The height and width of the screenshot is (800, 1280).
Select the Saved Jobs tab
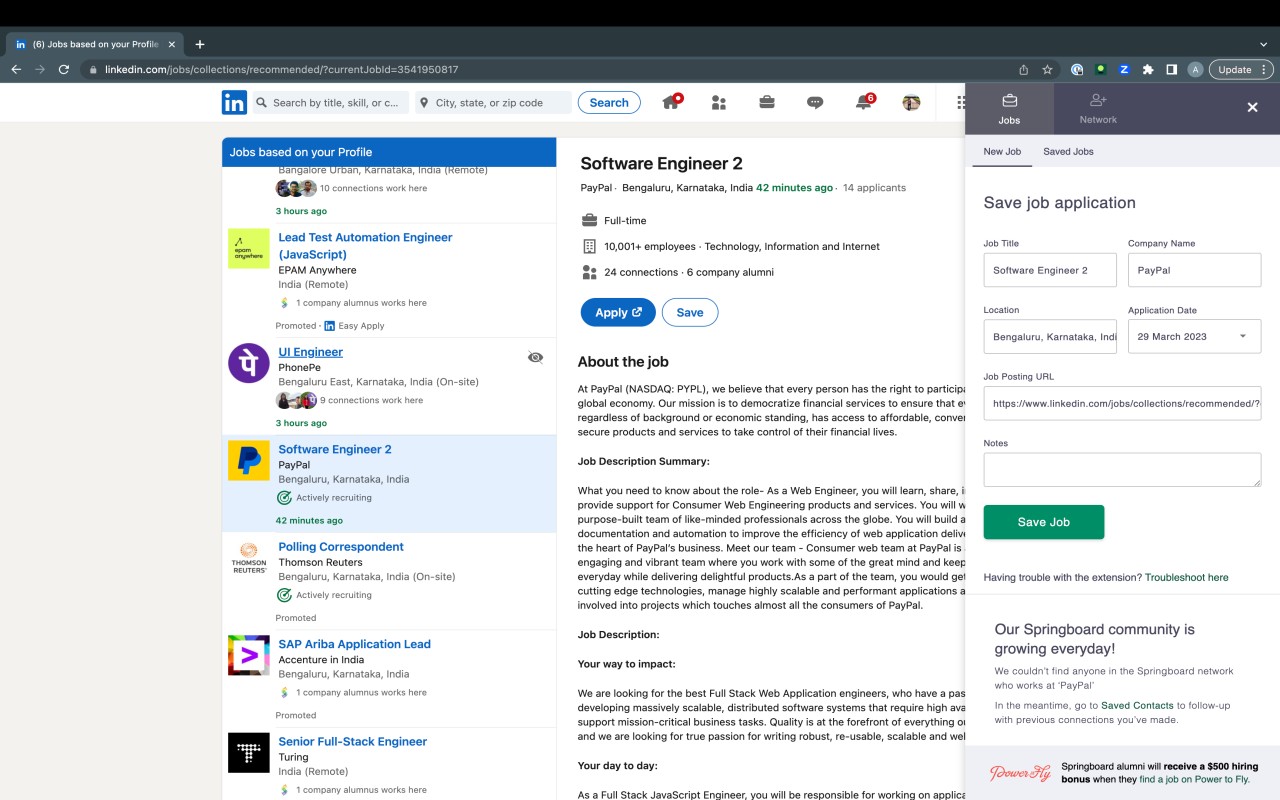[1068, 152]
